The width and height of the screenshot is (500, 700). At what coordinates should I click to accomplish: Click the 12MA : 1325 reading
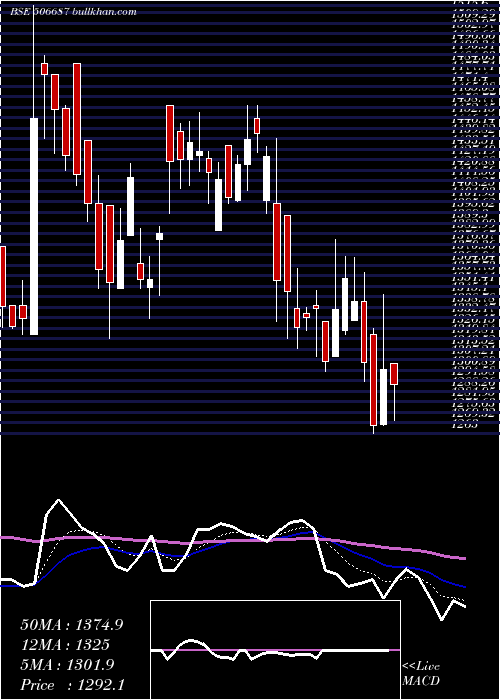65,645
